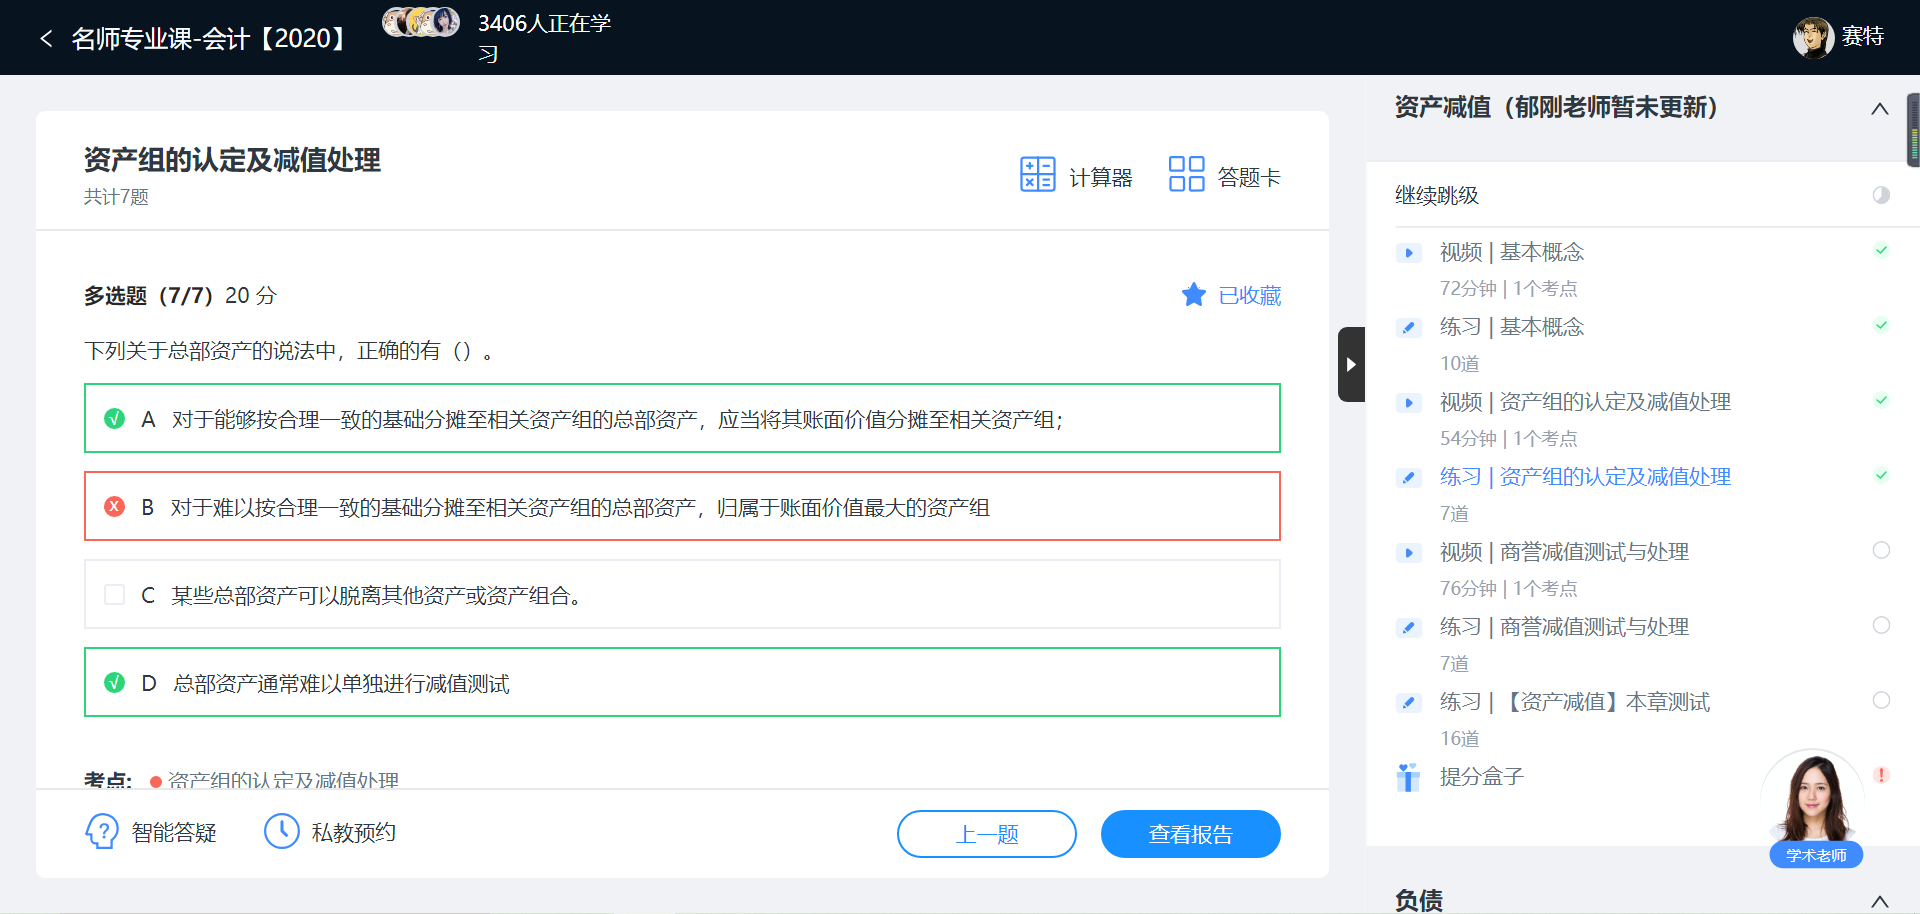Toggle option B with red cross

click(x=115, y=507)
